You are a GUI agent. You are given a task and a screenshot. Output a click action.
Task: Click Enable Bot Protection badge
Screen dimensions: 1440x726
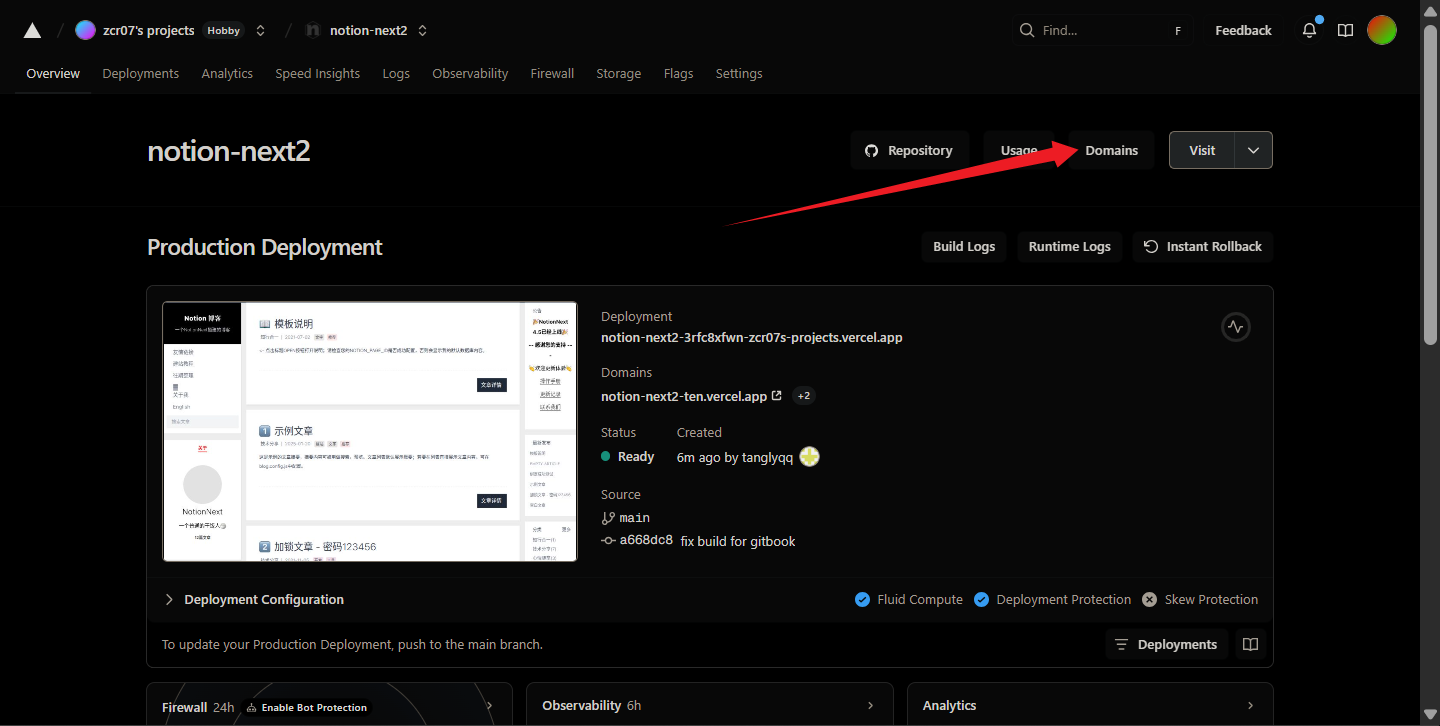coord(307,707)
